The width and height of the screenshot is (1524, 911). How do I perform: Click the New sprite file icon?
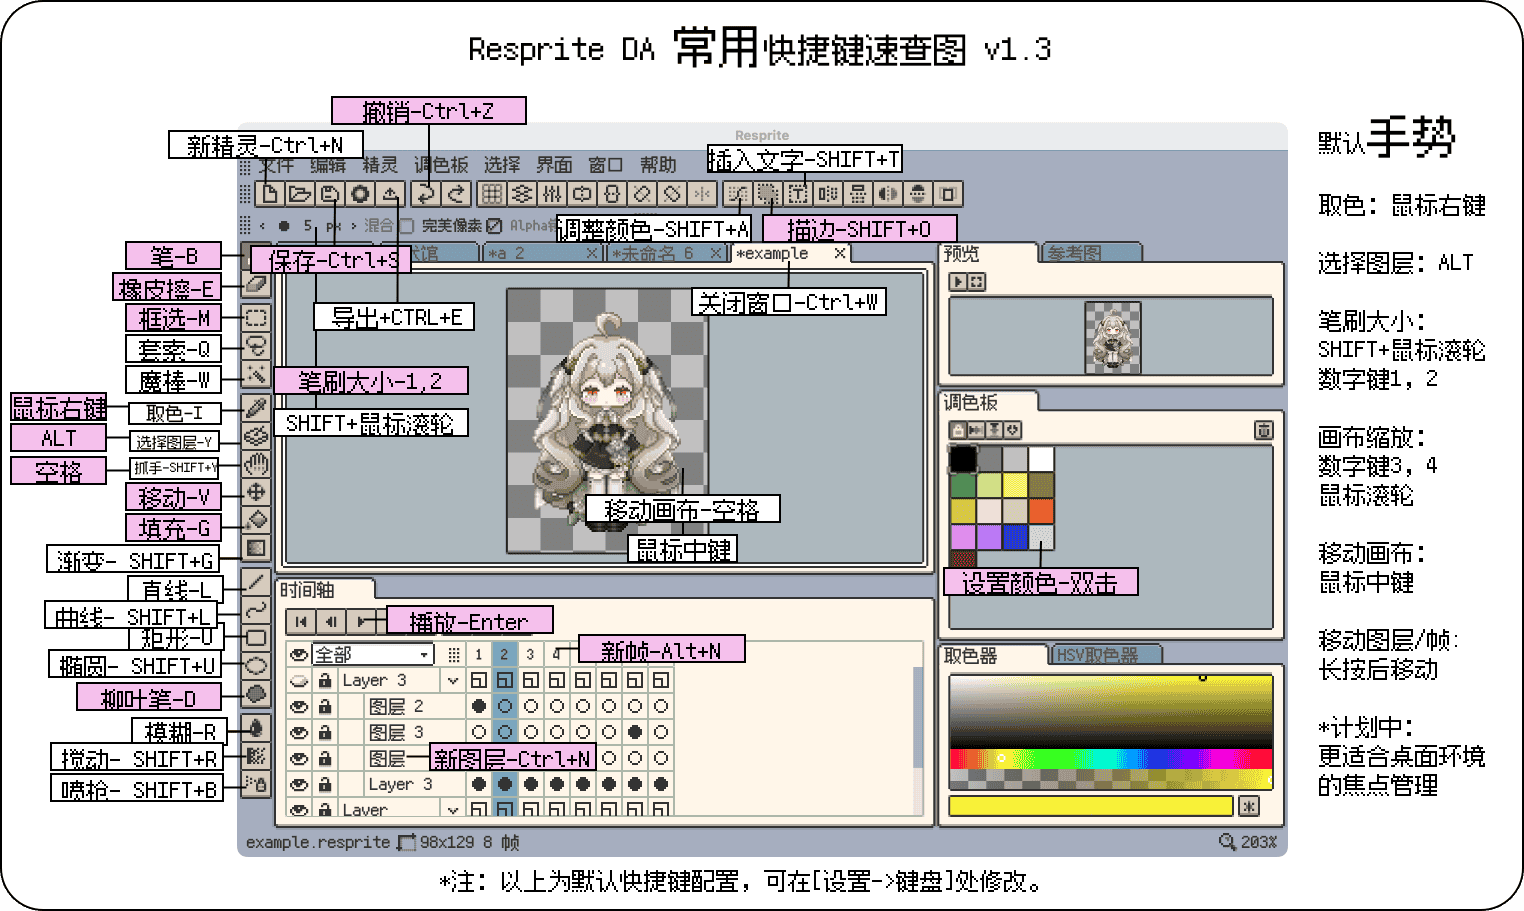pos(270,194)
